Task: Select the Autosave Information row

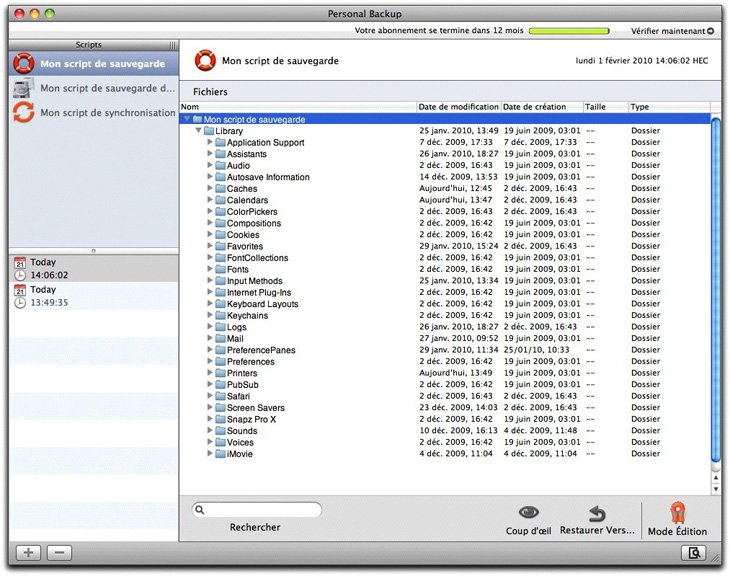Action: (x=445, y=177)
